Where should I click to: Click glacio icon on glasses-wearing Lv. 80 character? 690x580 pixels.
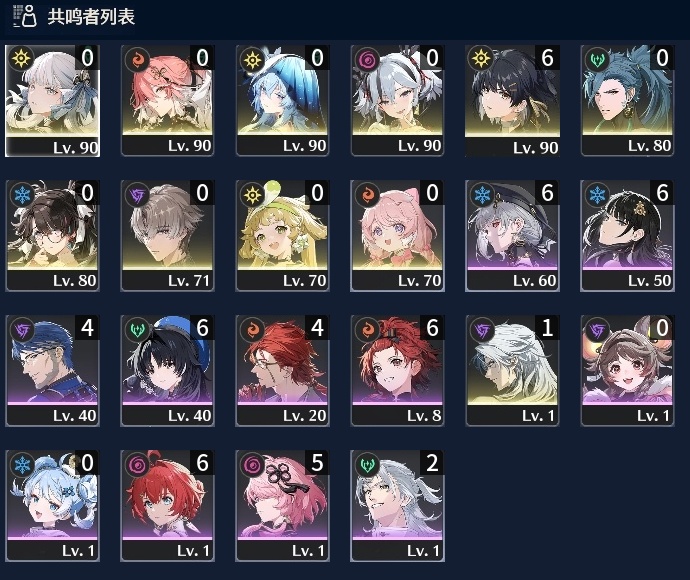tap(22, 194)
